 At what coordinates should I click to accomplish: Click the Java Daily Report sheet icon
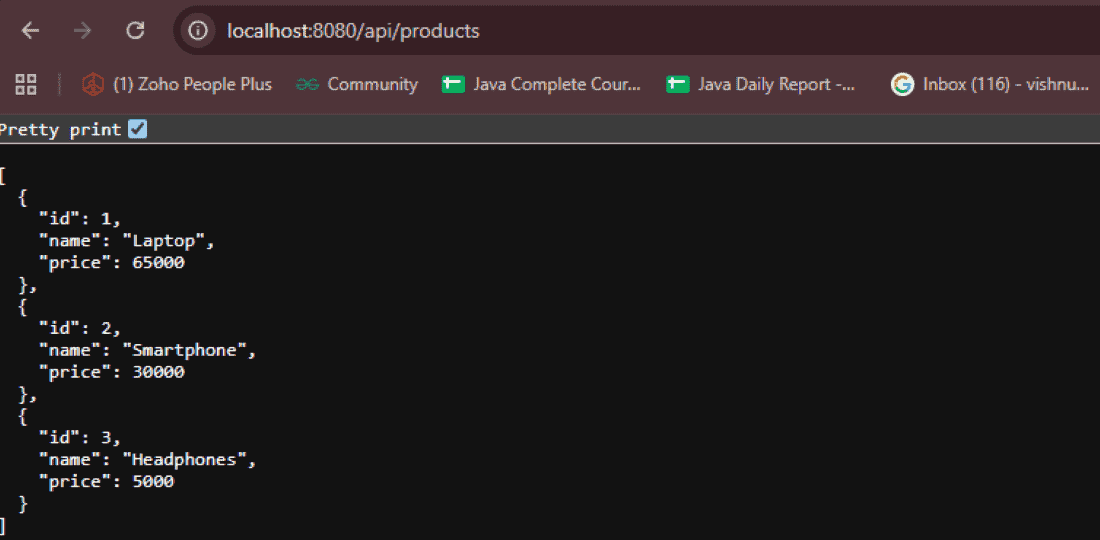click(678, 85)
